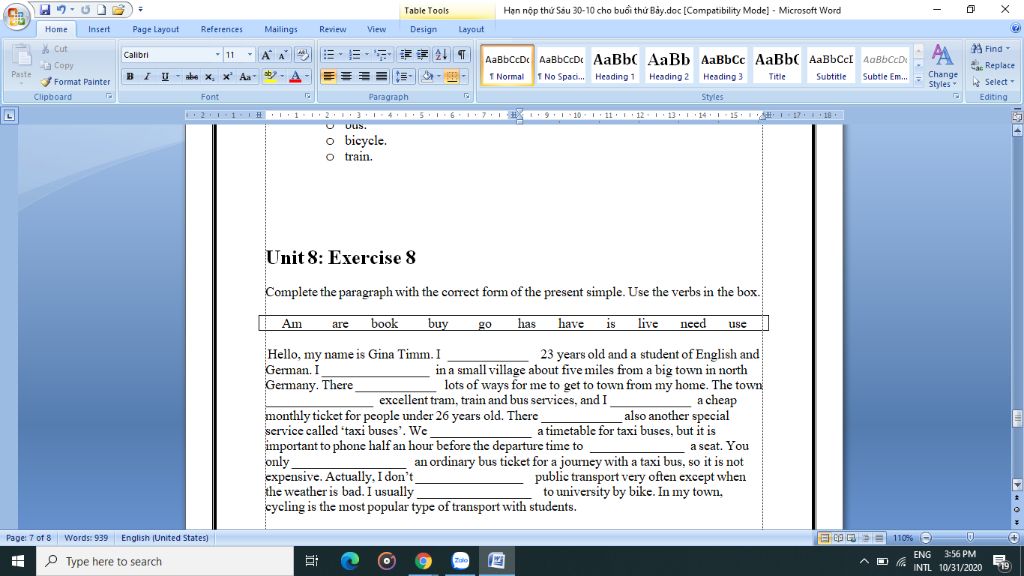
Task: Switch to Print Layout view
Action: pos(824,538)
